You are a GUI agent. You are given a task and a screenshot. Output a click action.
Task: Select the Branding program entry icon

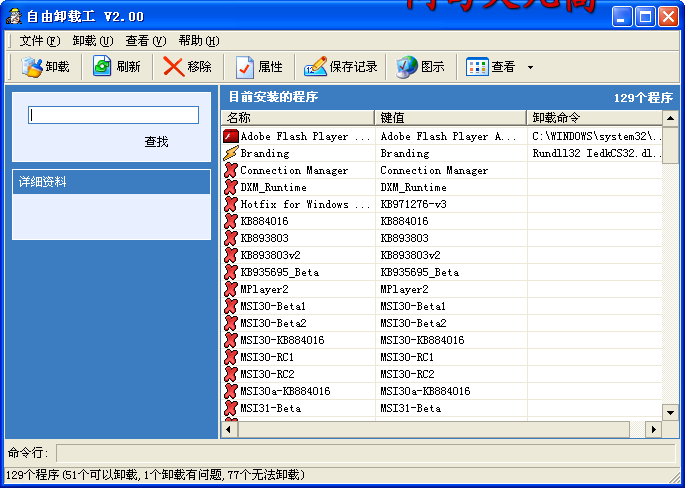tap(231, 153)
